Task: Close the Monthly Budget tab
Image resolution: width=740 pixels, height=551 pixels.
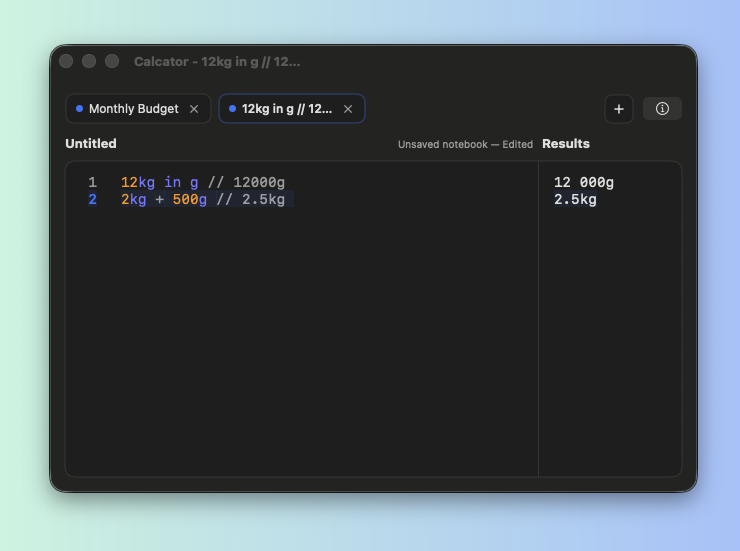Action: (x=194, y=109)
